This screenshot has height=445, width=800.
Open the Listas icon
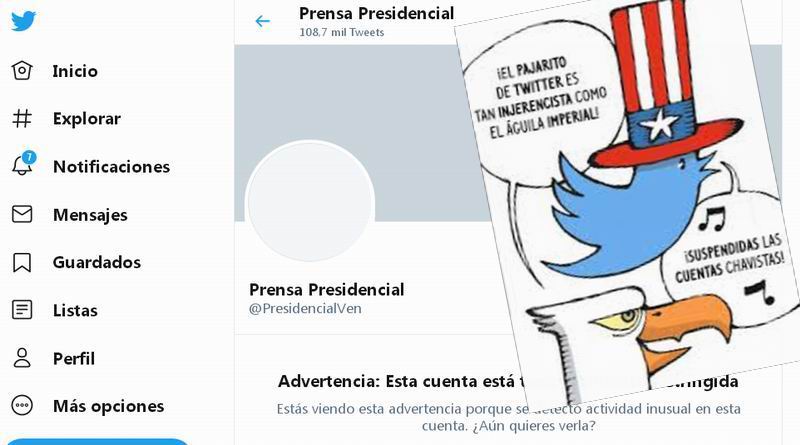coord(22,310)
